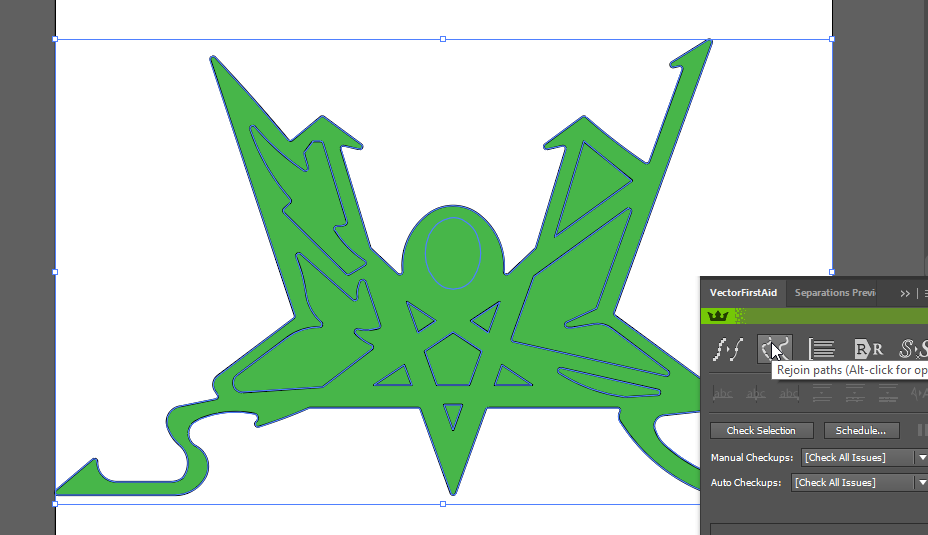The height and width of the screenshot is (535, 928).
Task: Click the R-to-R text conversion icon
Action: pos(868,349)
